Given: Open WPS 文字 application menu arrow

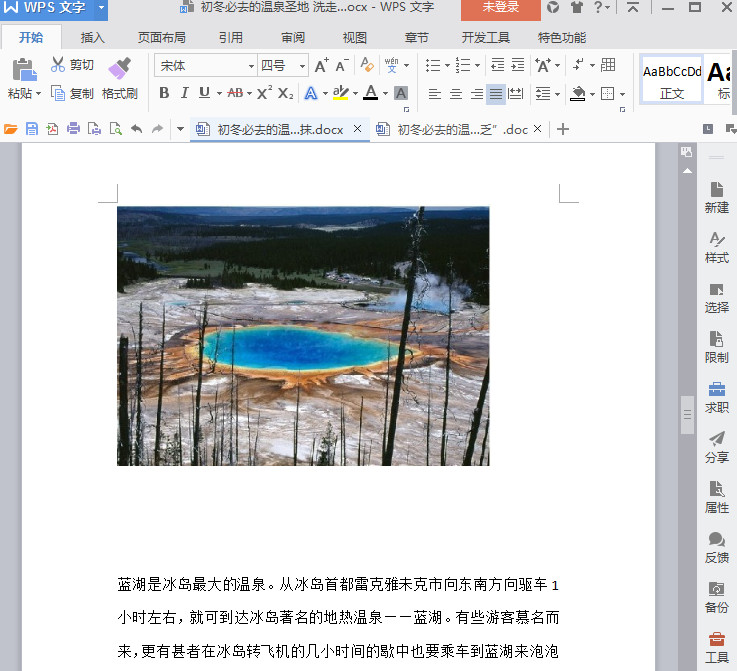Looking at the screenshot, I should [101, 8].
